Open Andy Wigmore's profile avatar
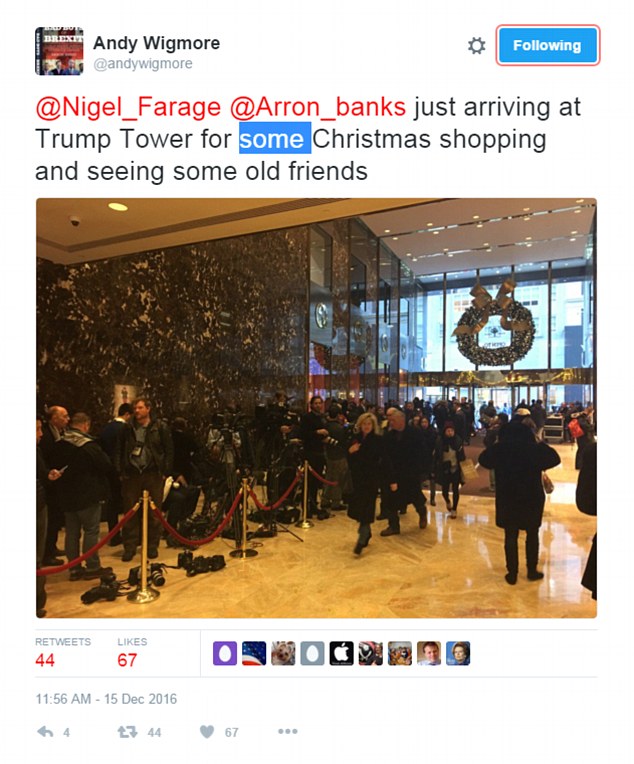This screenshot has height=764, width=634. click(59, 51)
